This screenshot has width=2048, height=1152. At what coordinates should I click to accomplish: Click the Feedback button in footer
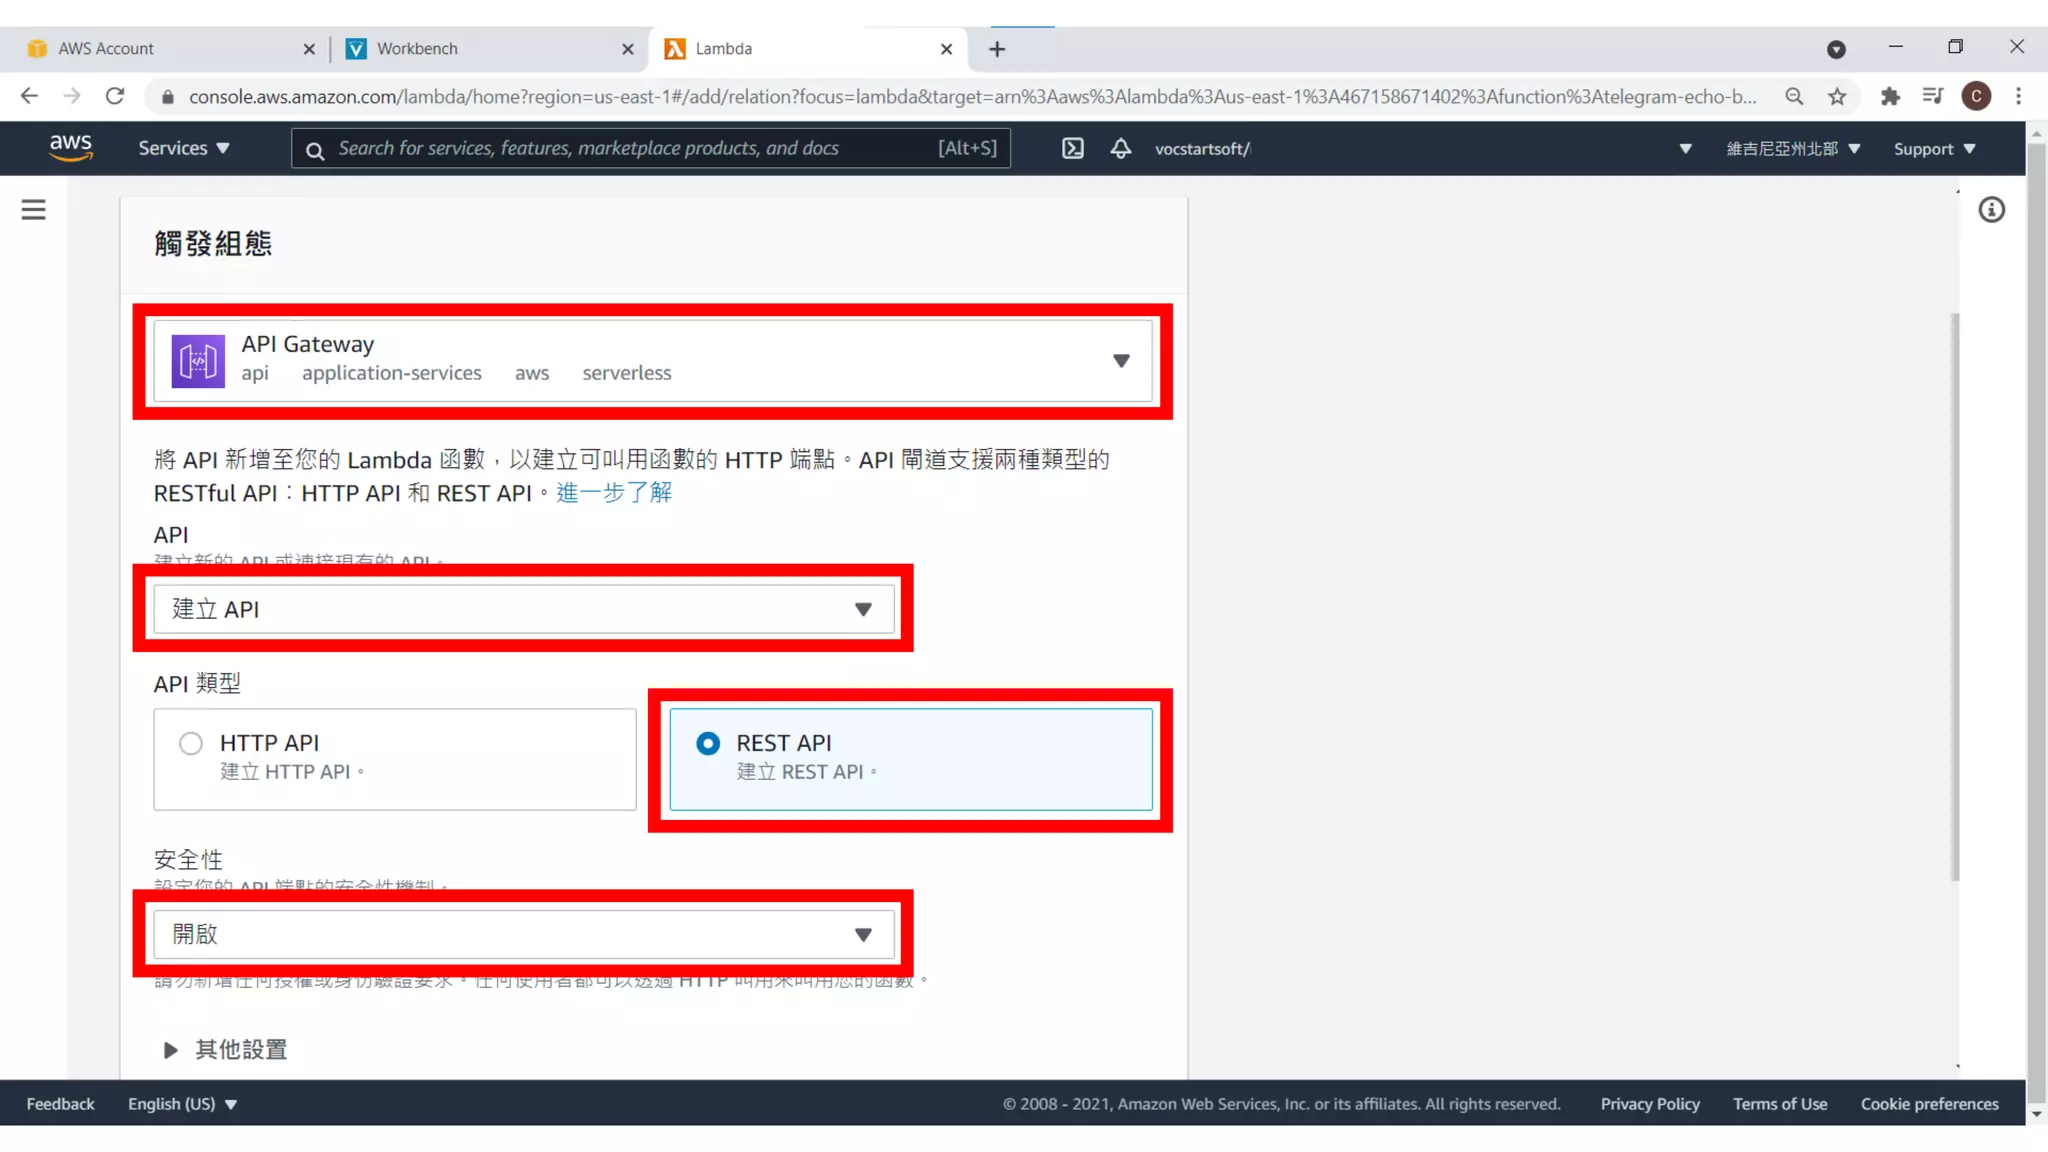[x=60, y=1104]
